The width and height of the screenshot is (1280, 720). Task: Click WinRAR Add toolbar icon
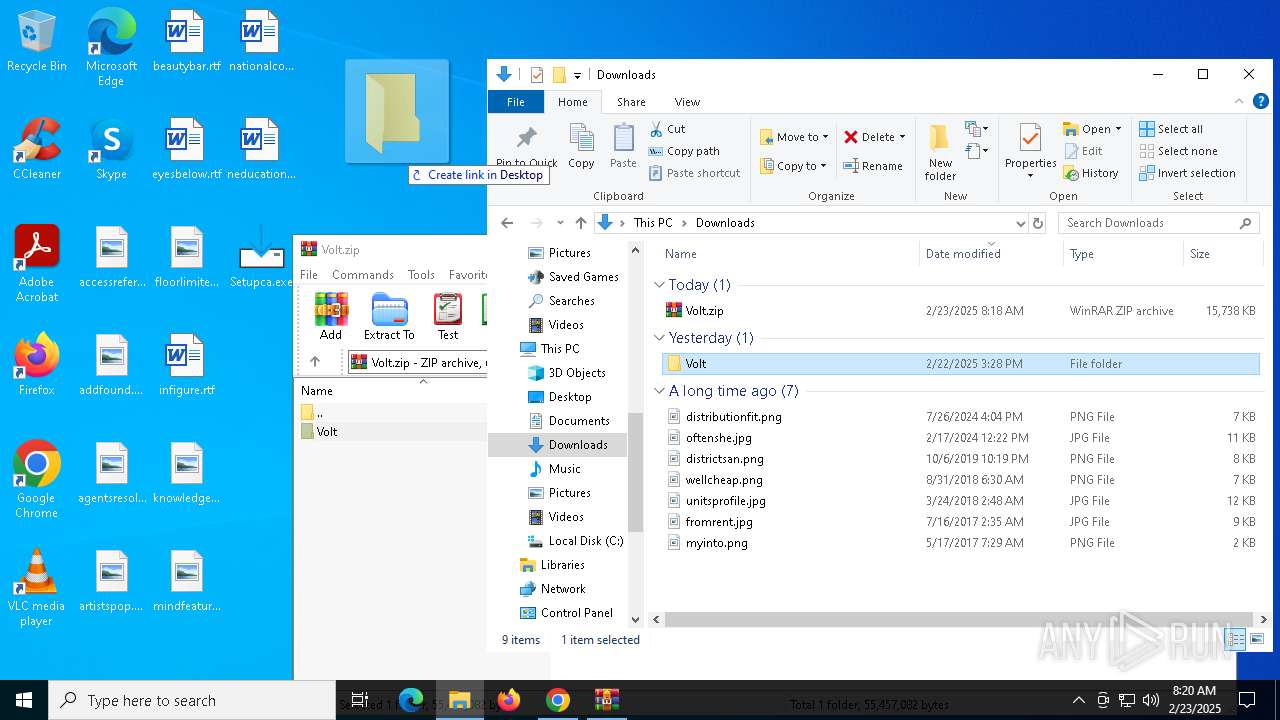(331, 316)
